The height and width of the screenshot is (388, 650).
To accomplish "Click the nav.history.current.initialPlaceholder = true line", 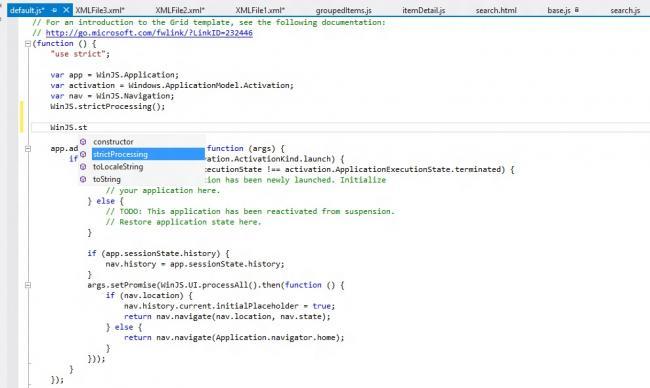I will click(x=229, y=306).
